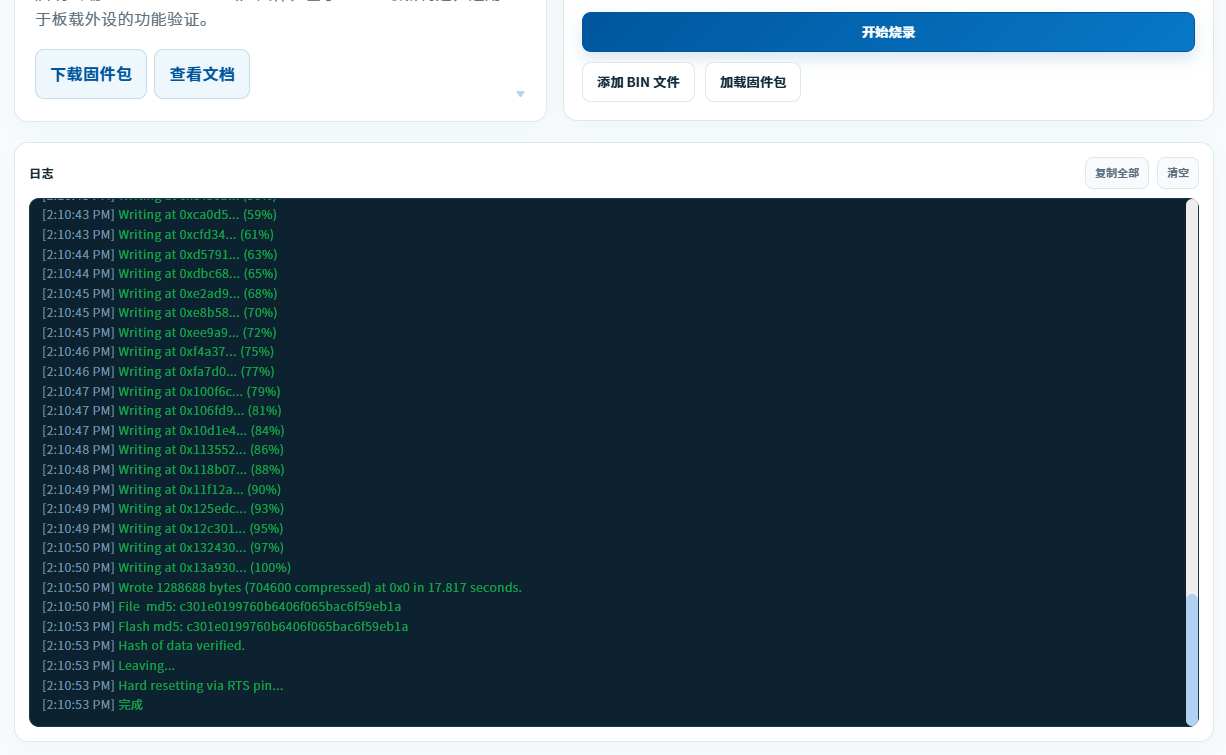Click log line 'Writing at 0x12c301... (95%)'
Viewport: 1226px width, 755px height.
tap(163, 529)
